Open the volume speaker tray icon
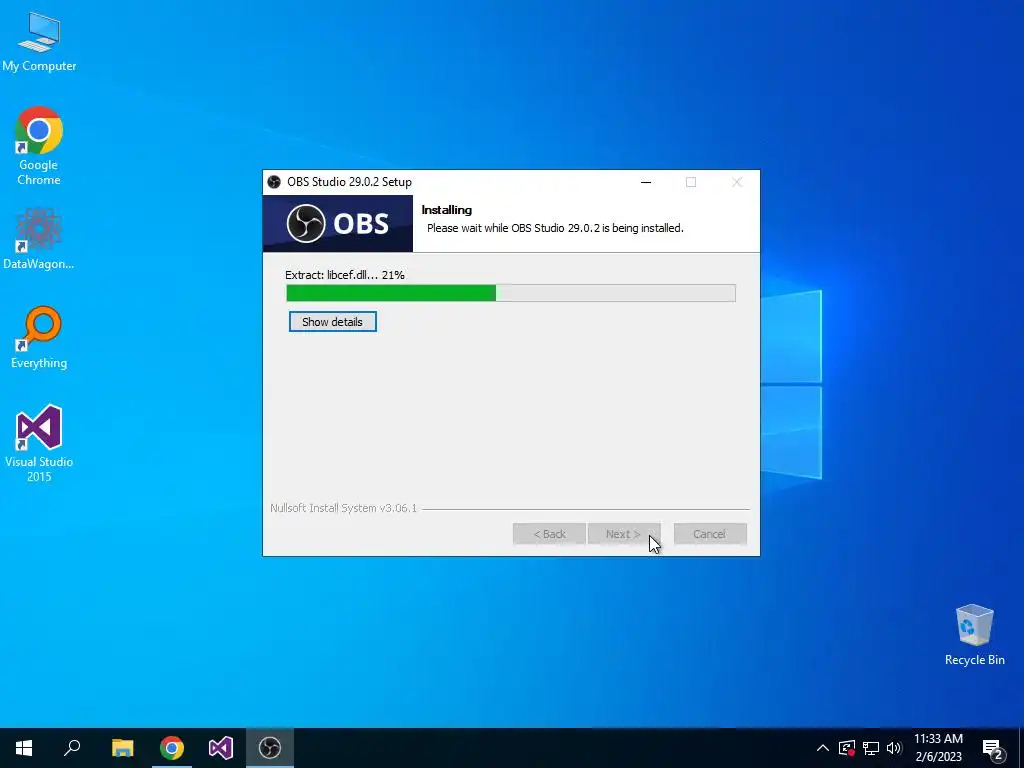This screenshot has width=1024, height=768. 894,748
